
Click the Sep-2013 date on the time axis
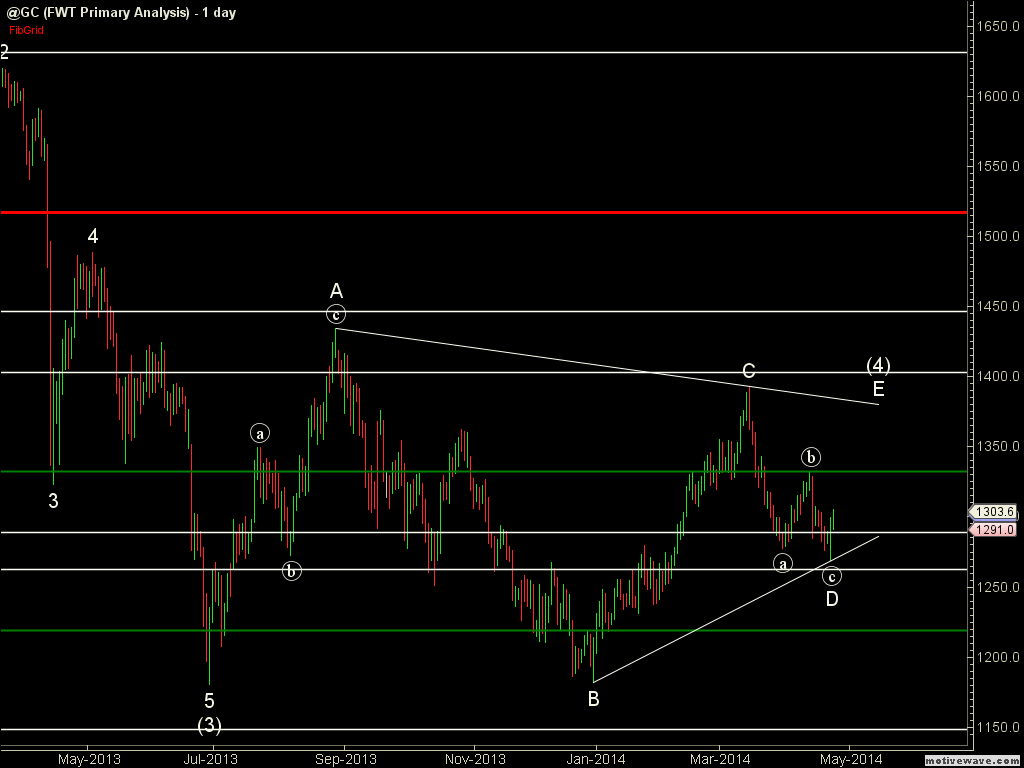pyautogui.click(x=345, y=759)
